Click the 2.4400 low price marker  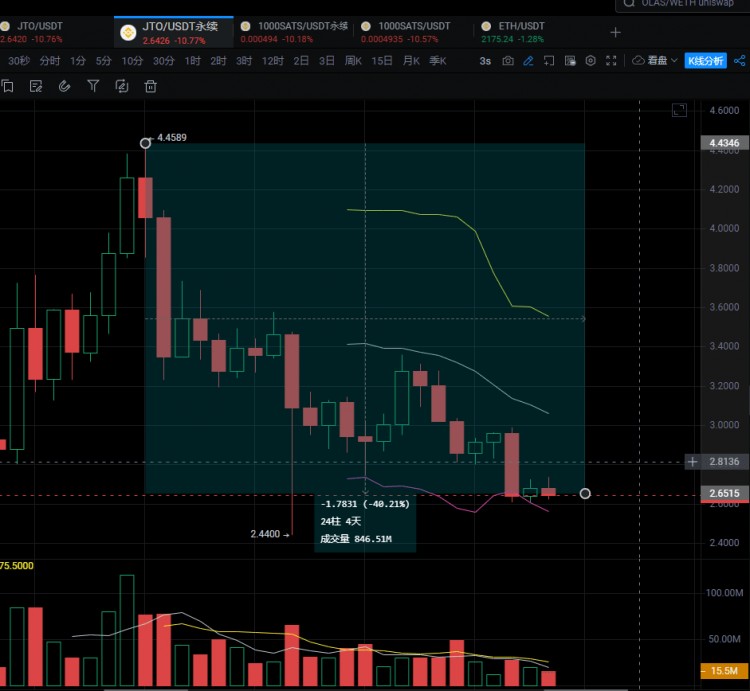coord(265,534)
